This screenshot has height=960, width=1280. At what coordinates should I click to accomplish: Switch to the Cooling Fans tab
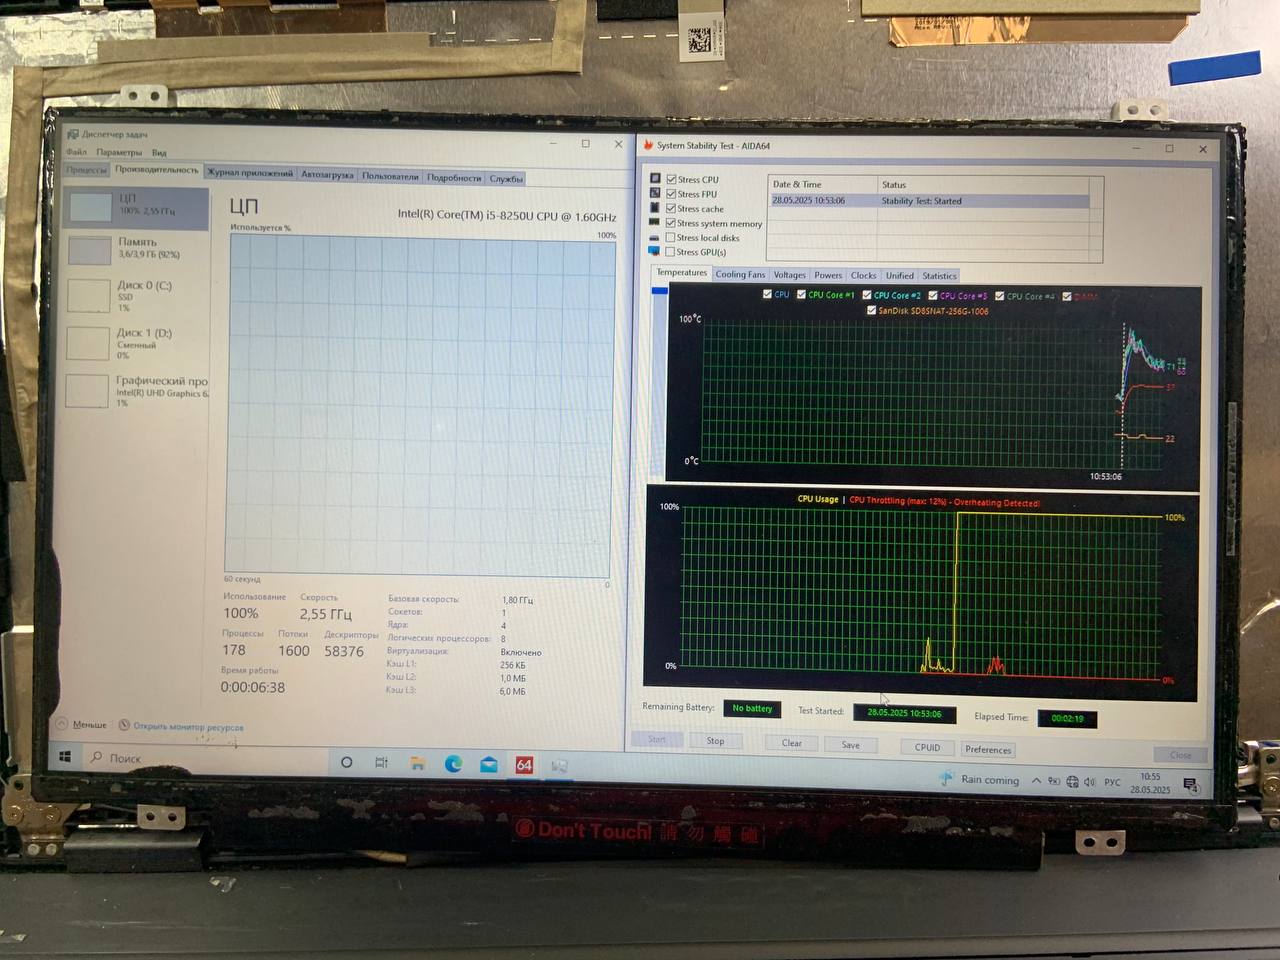coord(740,275)
